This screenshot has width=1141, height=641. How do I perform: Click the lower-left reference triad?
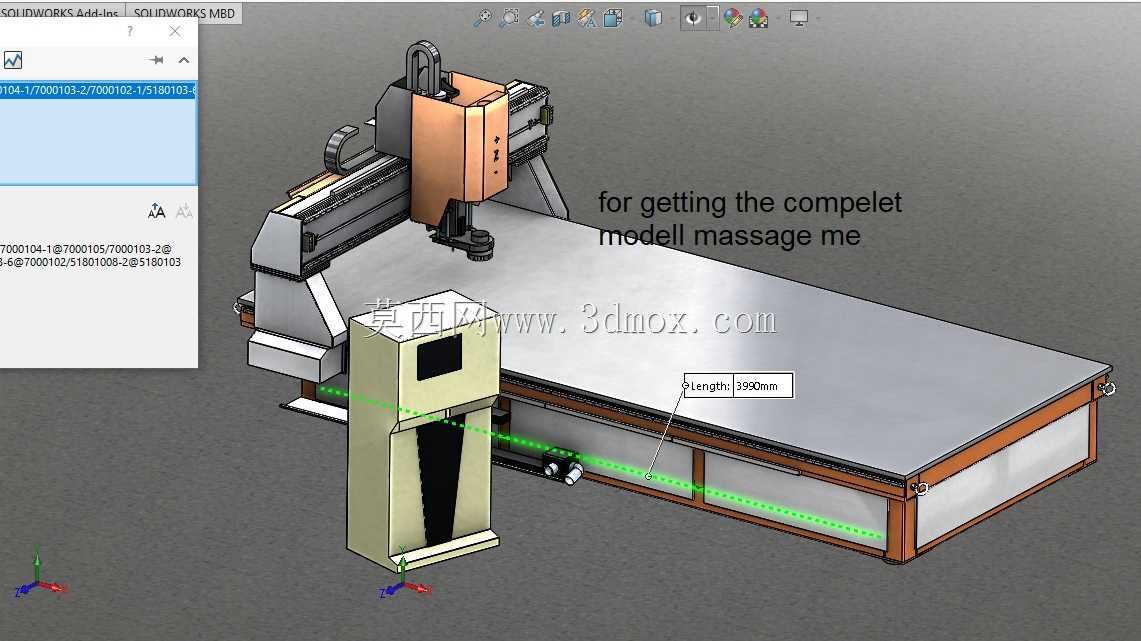click(39, 575)
